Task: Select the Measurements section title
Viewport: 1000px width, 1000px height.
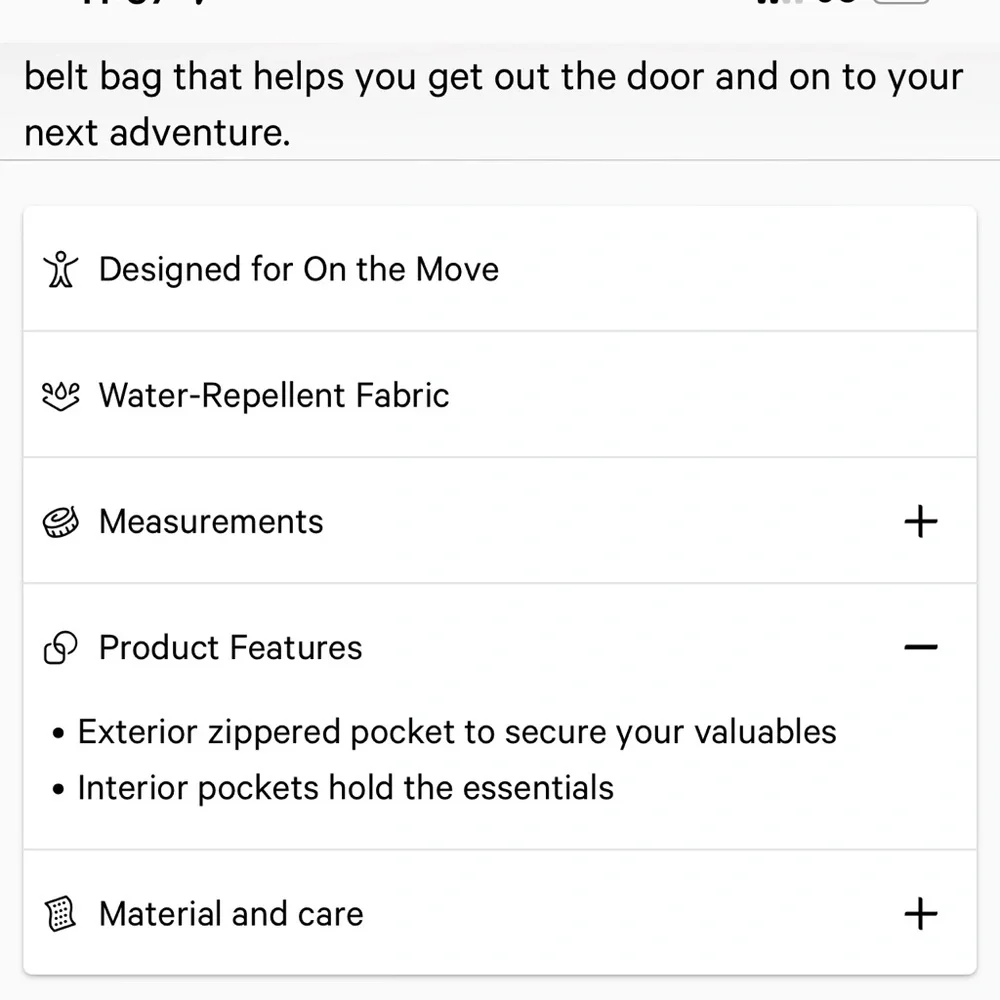Action: pos(211,522)
